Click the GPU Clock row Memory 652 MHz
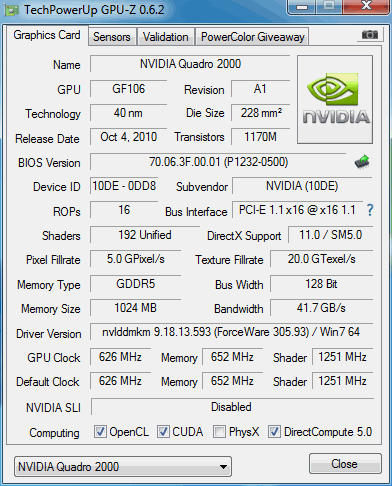 tap(232, 357)
